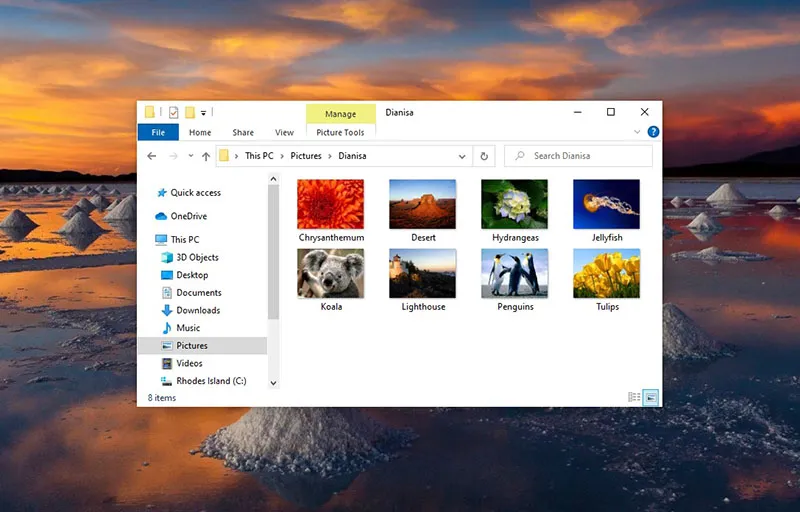The width and height of the screenshot is (800, 512).
Task: Open Downloads folder in the sidebar
Action: pyautogui.click(x=198, y=310)
